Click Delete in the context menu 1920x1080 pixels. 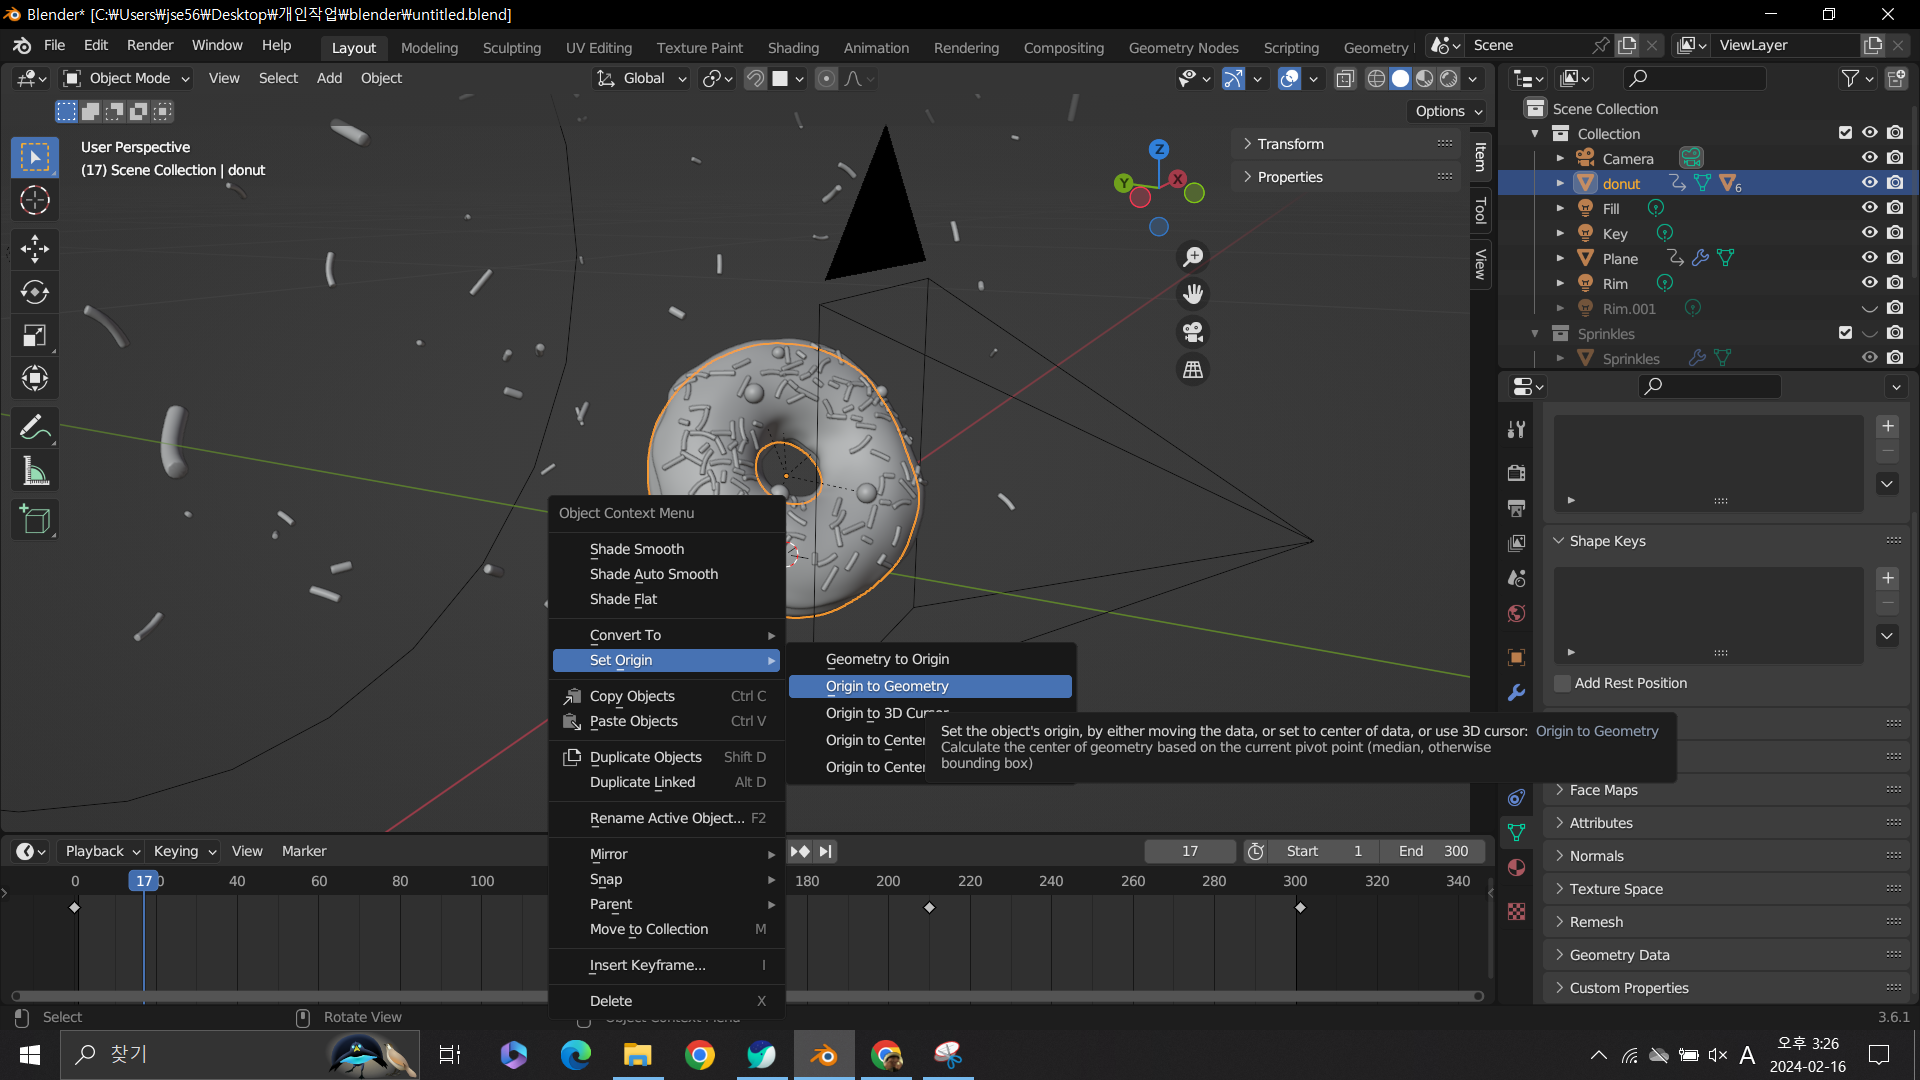pos(667,1001)
